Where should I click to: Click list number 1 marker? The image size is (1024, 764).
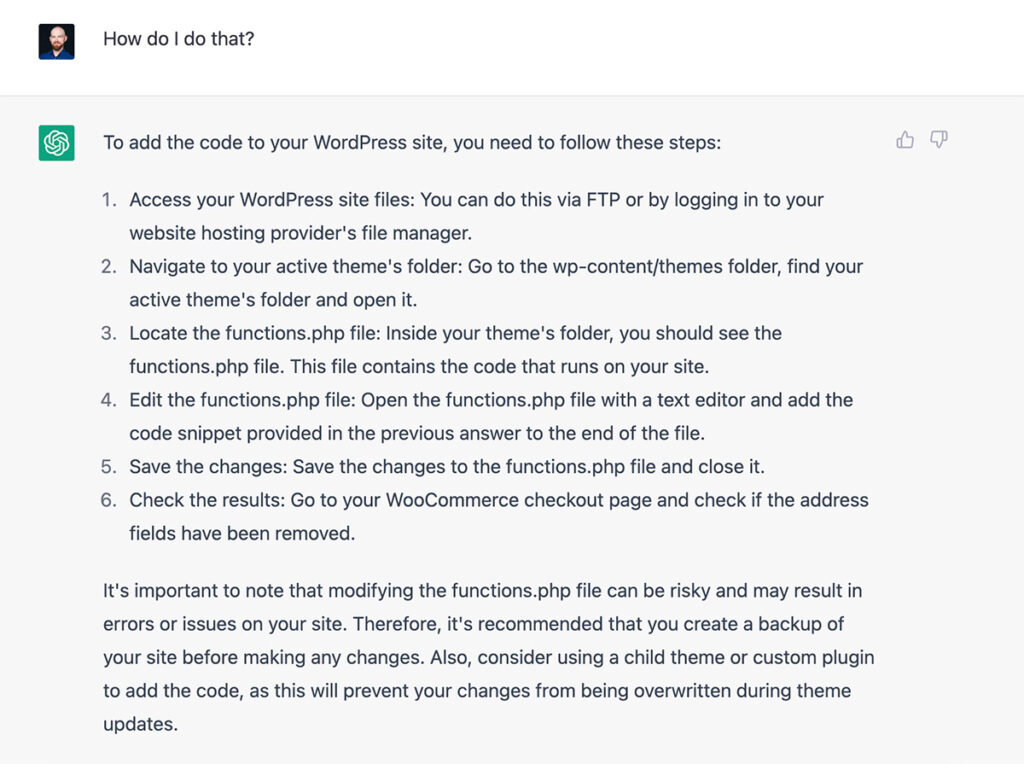coord(109,200)
